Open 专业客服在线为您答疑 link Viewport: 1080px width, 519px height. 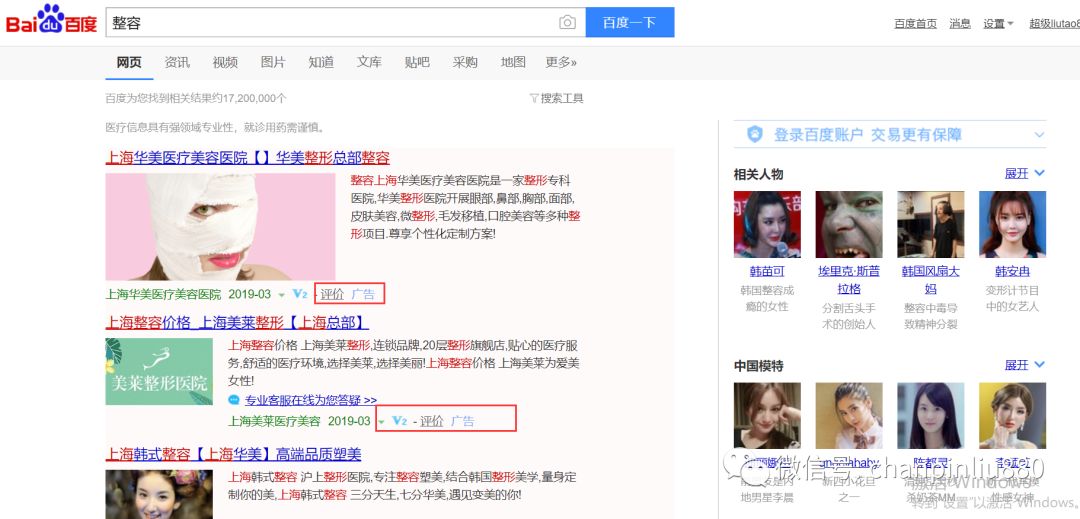click(x=311, y=400)
